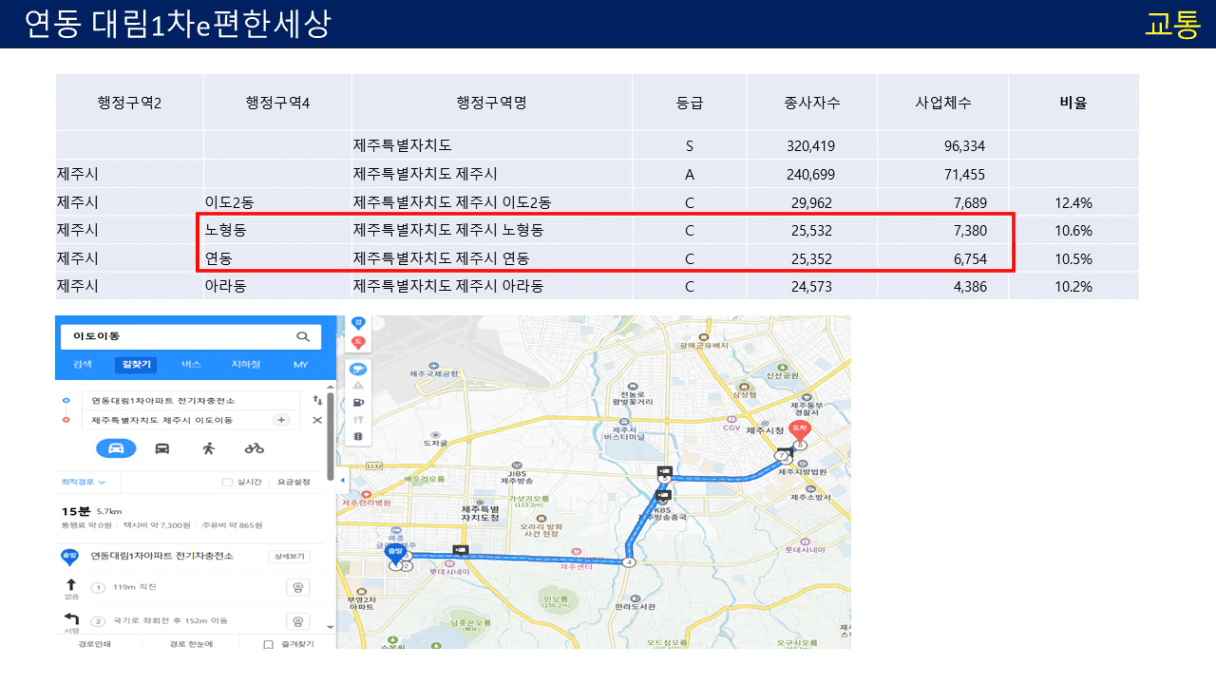Click the 경로인쇄 button
This screenshot has height=684, width=1216.
(94, 644)
